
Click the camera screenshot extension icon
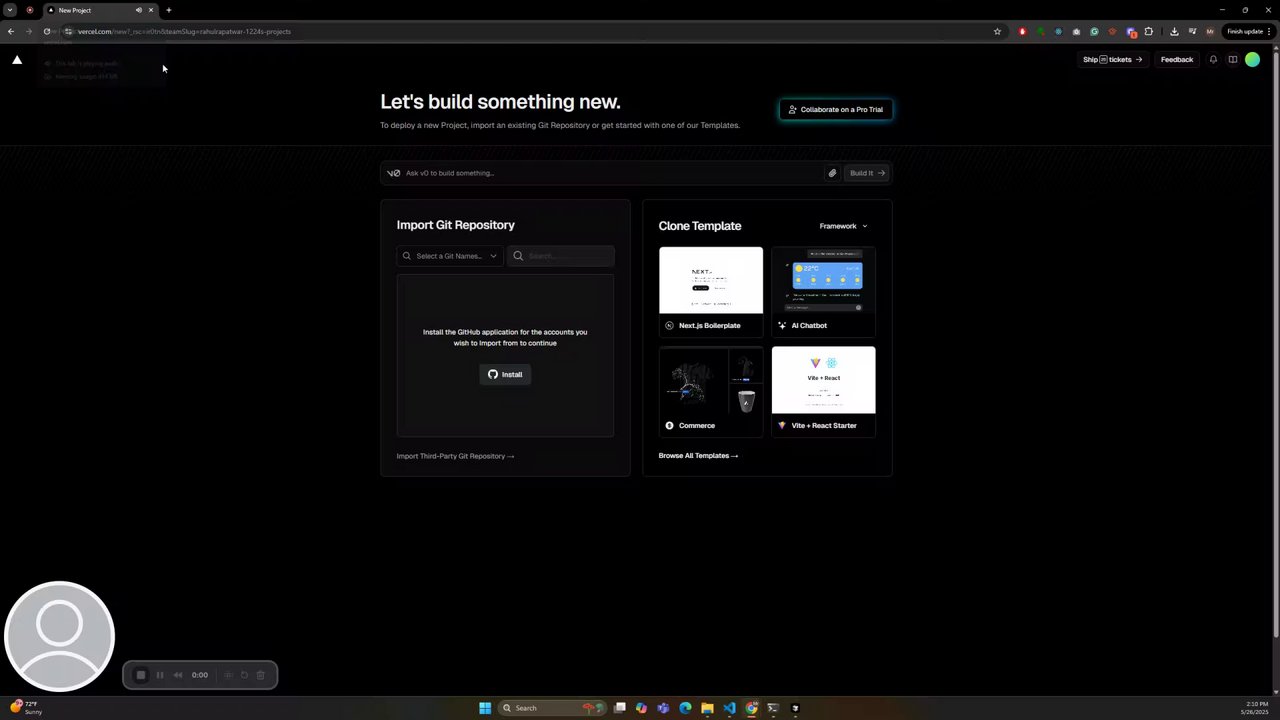(x=1076, y=31)
